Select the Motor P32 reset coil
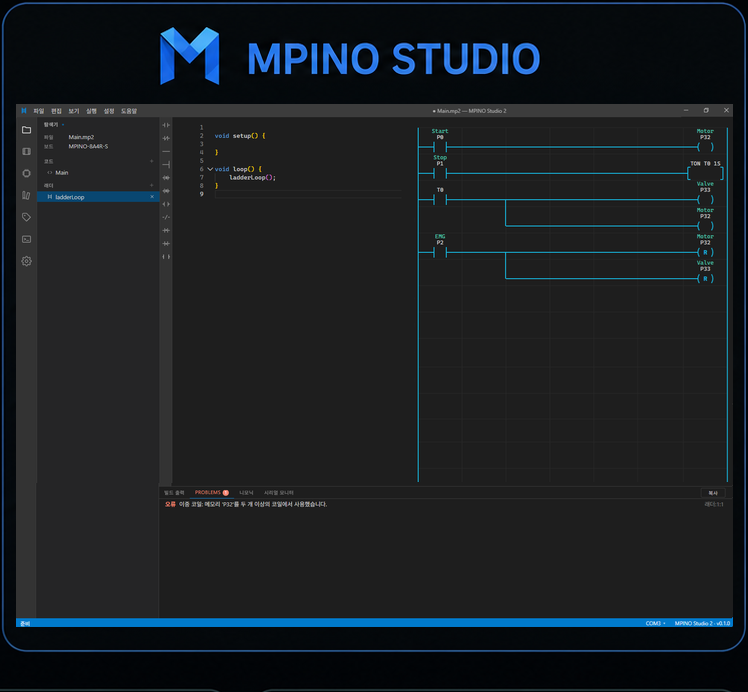The width and height of the screenshot is (748, 692). [705, 252]
